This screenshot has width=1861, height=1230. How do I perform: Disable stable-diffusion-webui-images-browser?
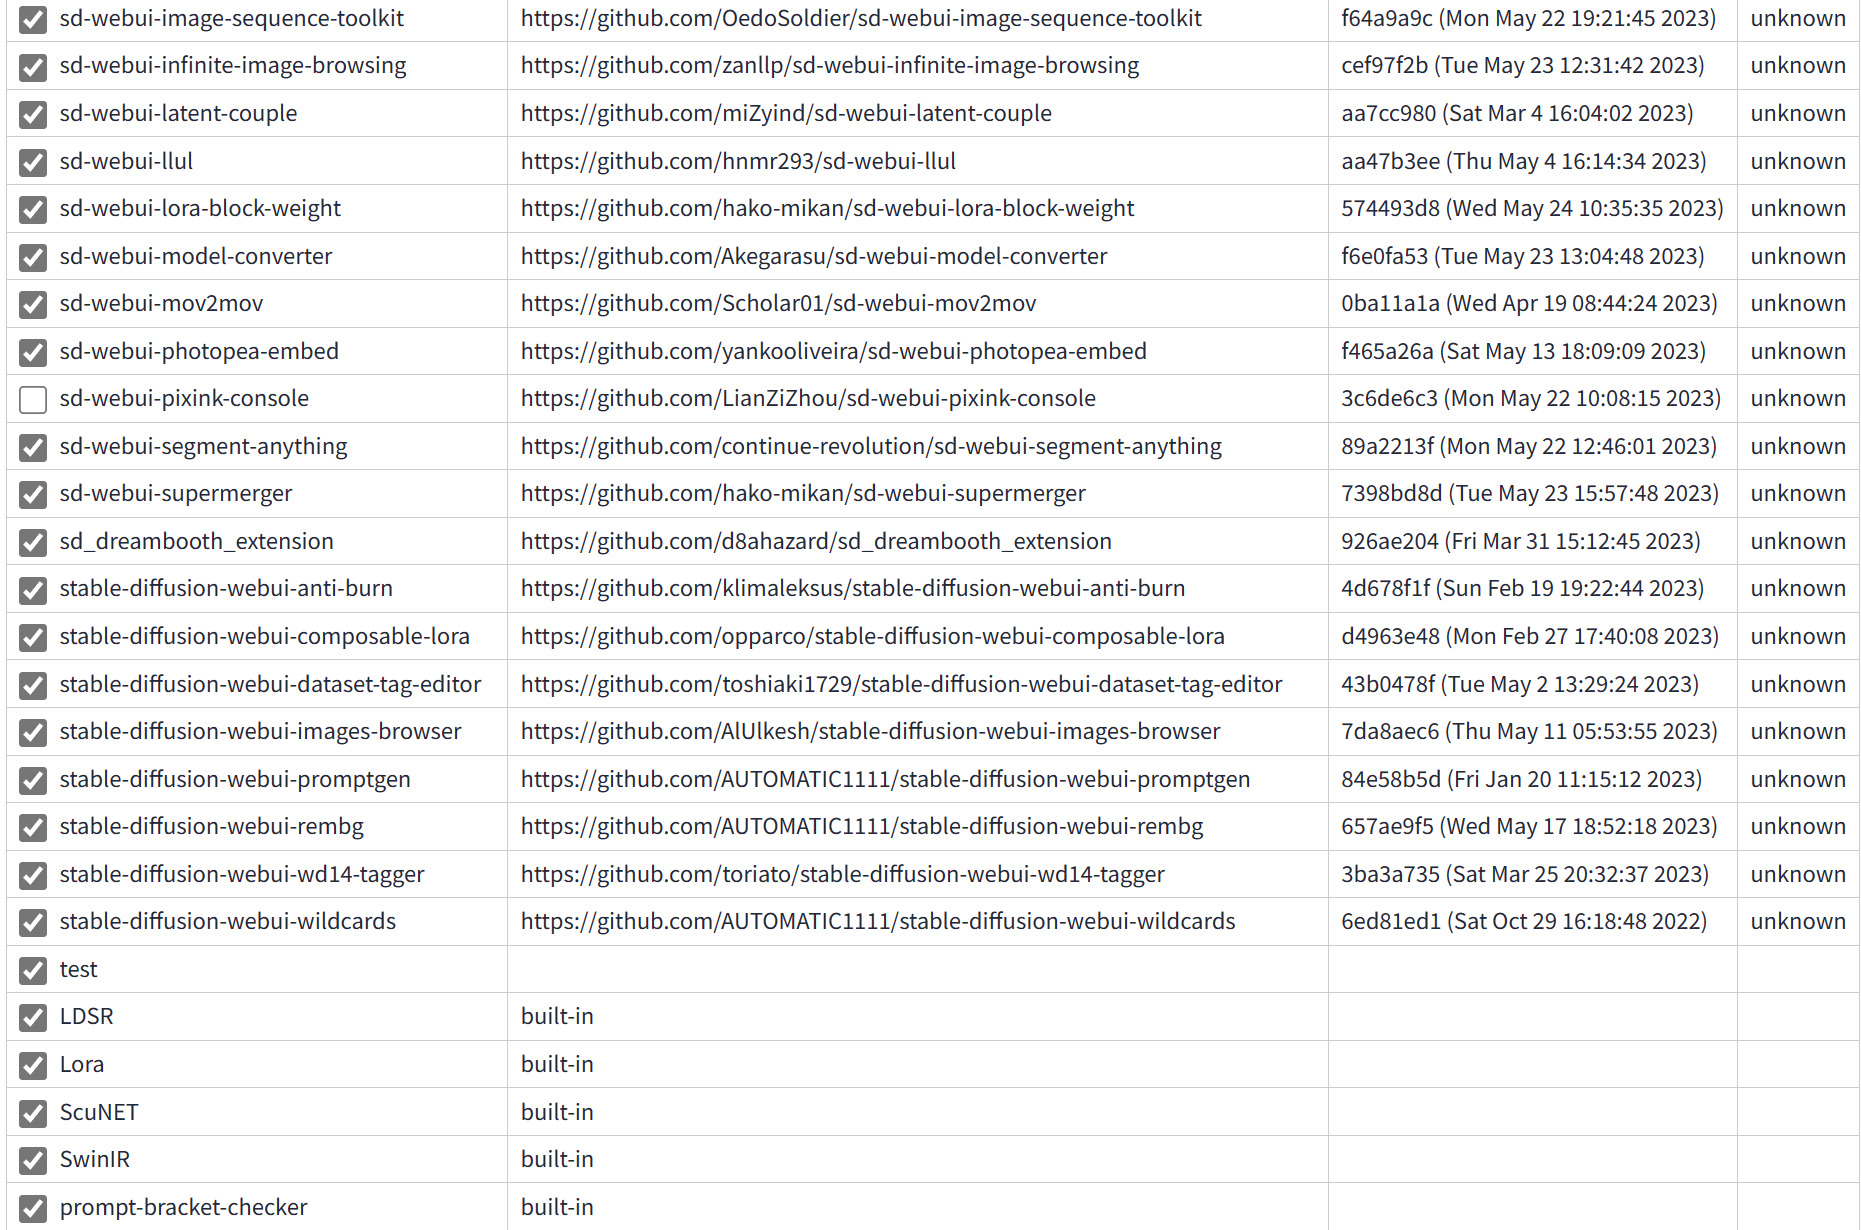click(33, 732)
